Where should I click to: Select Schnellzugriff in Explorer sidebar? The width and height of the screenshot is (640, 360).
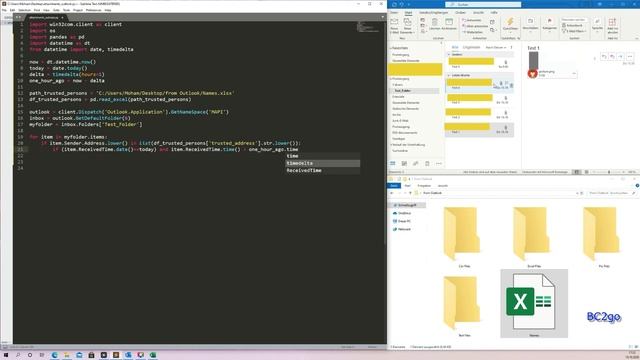pyautogui.click(x=407, y=205)
